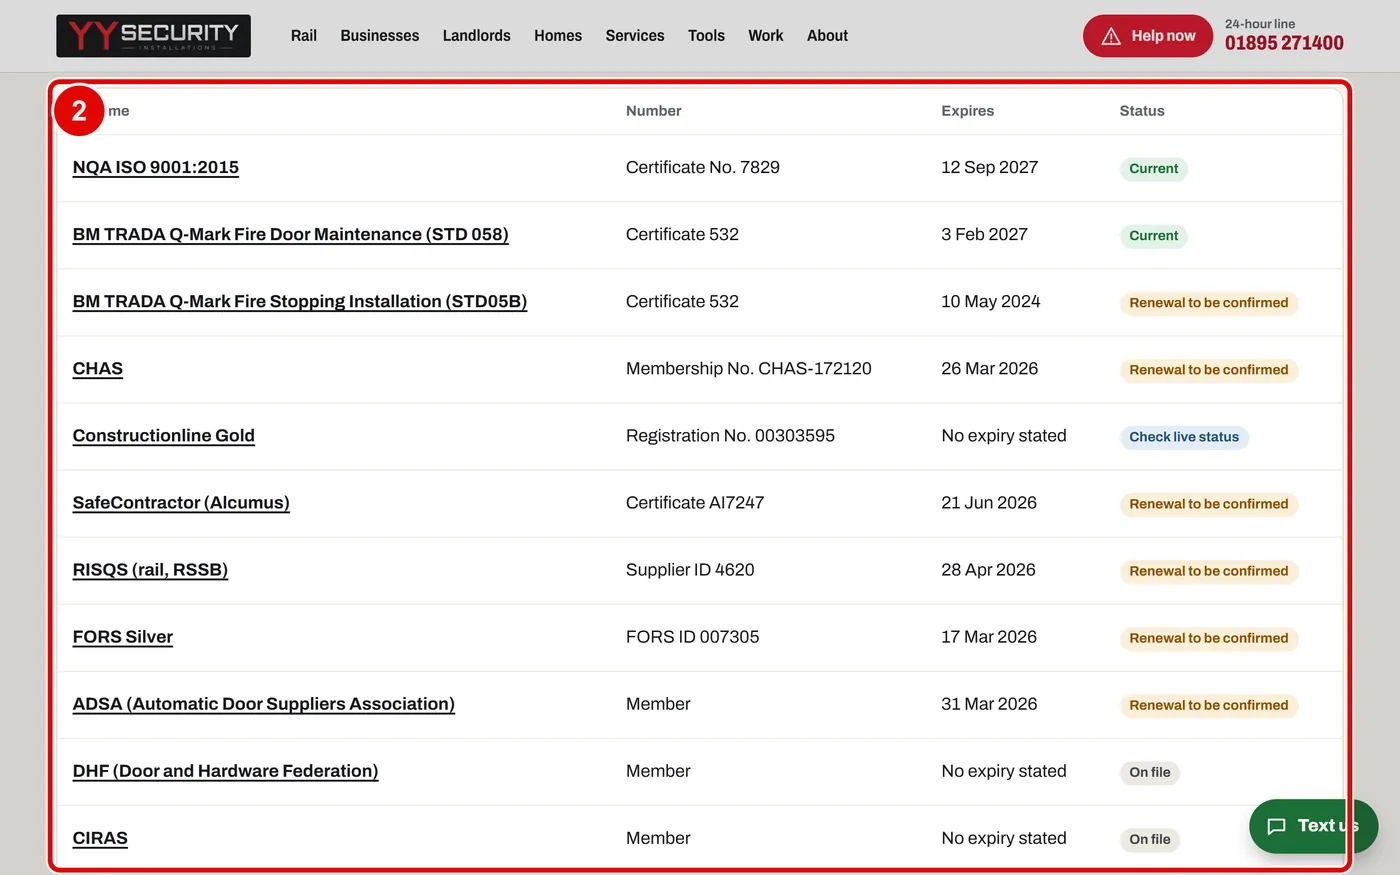
Task: Click the Help now button
Action: tap(1148, 36)
